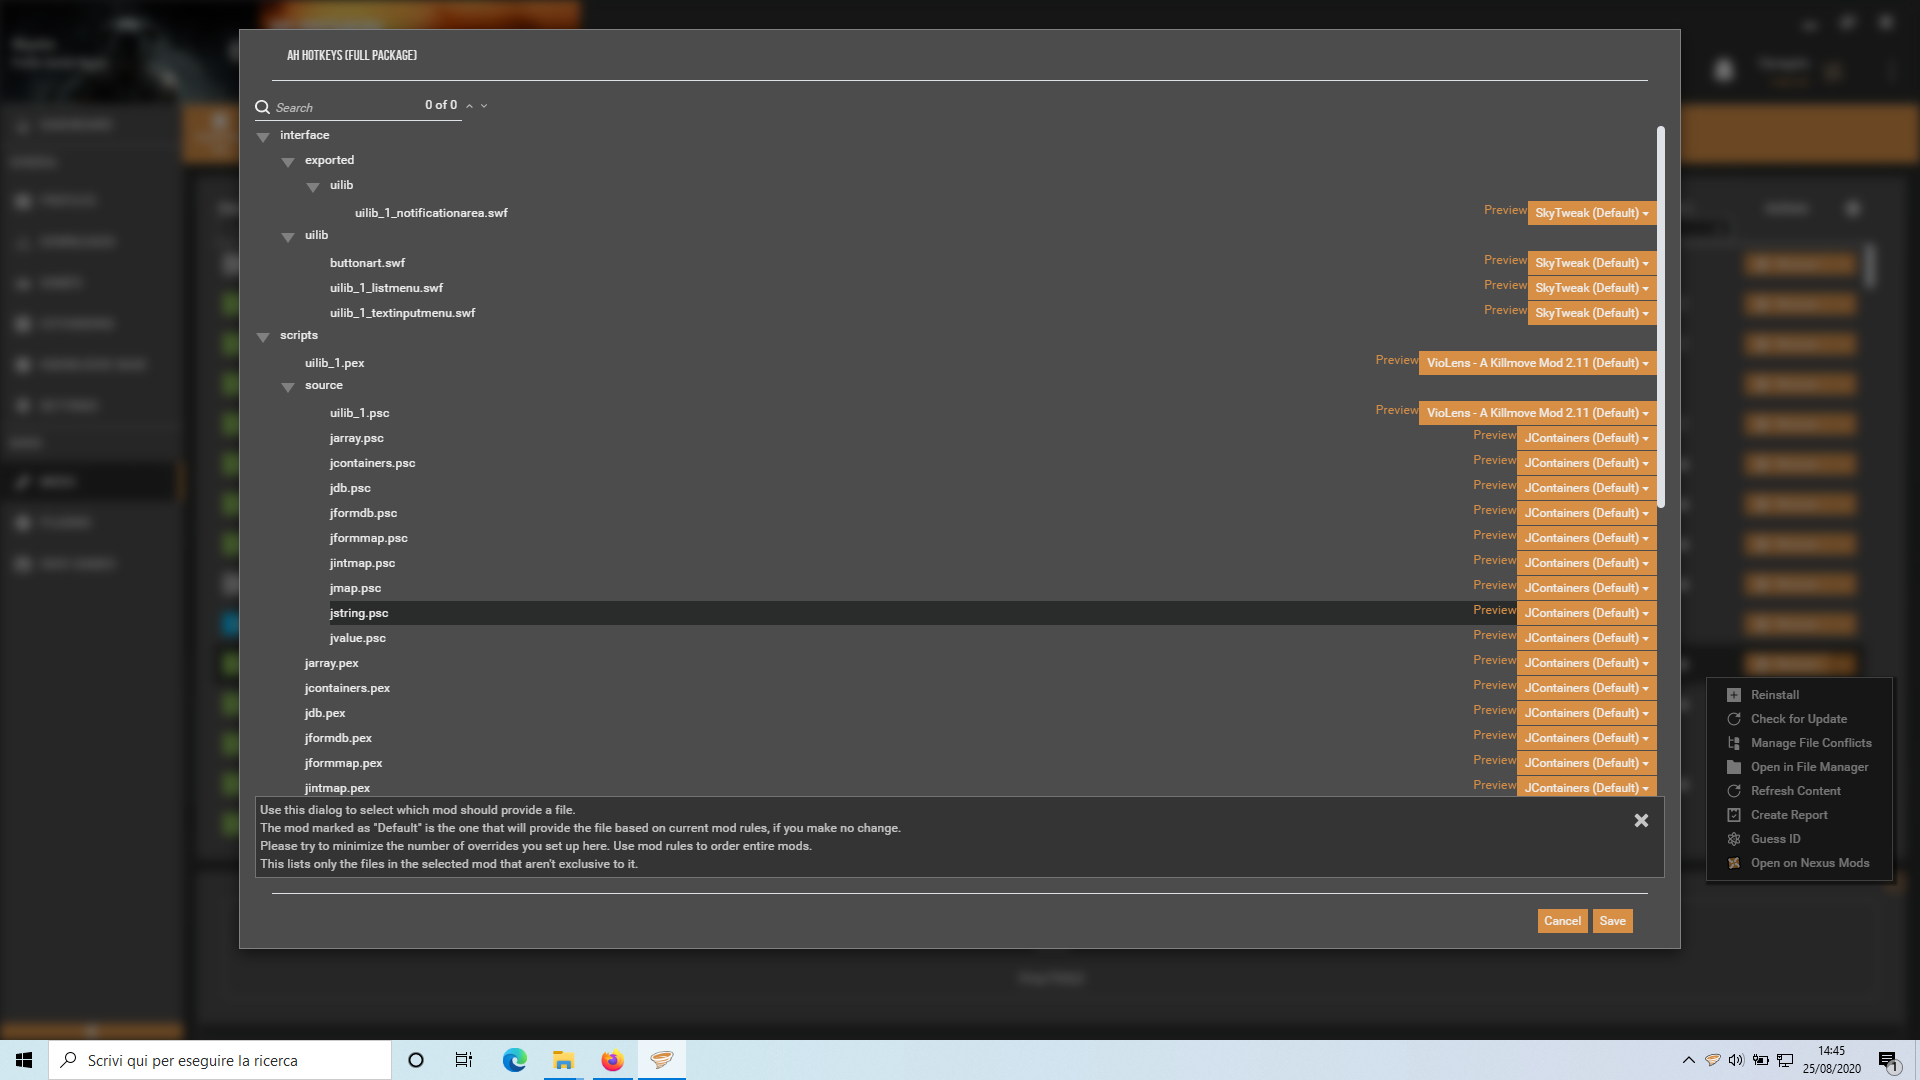Switch to Firefox on taskbar
Image resolution: width=1920 pixels, height=1080 pixels.
pyautogui.click(x=612, y=1060)
